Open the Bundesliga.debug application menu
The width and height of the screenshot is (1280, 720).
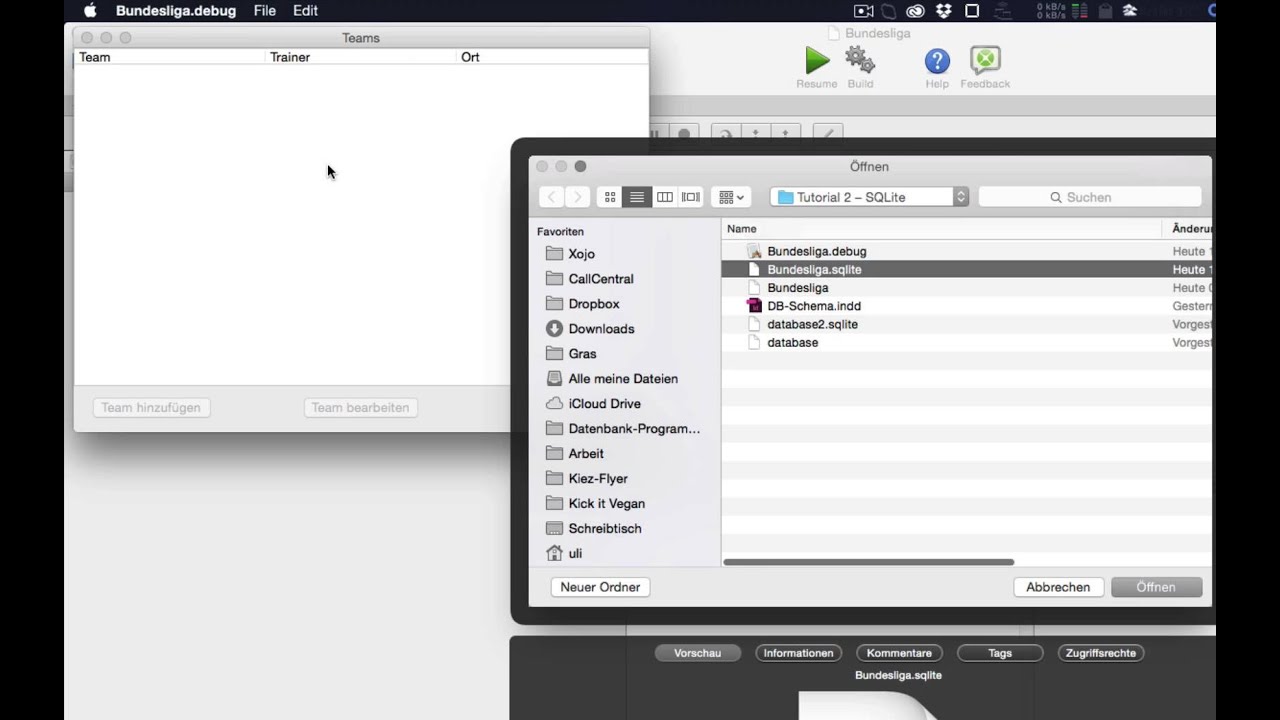(x=176, y=11)
